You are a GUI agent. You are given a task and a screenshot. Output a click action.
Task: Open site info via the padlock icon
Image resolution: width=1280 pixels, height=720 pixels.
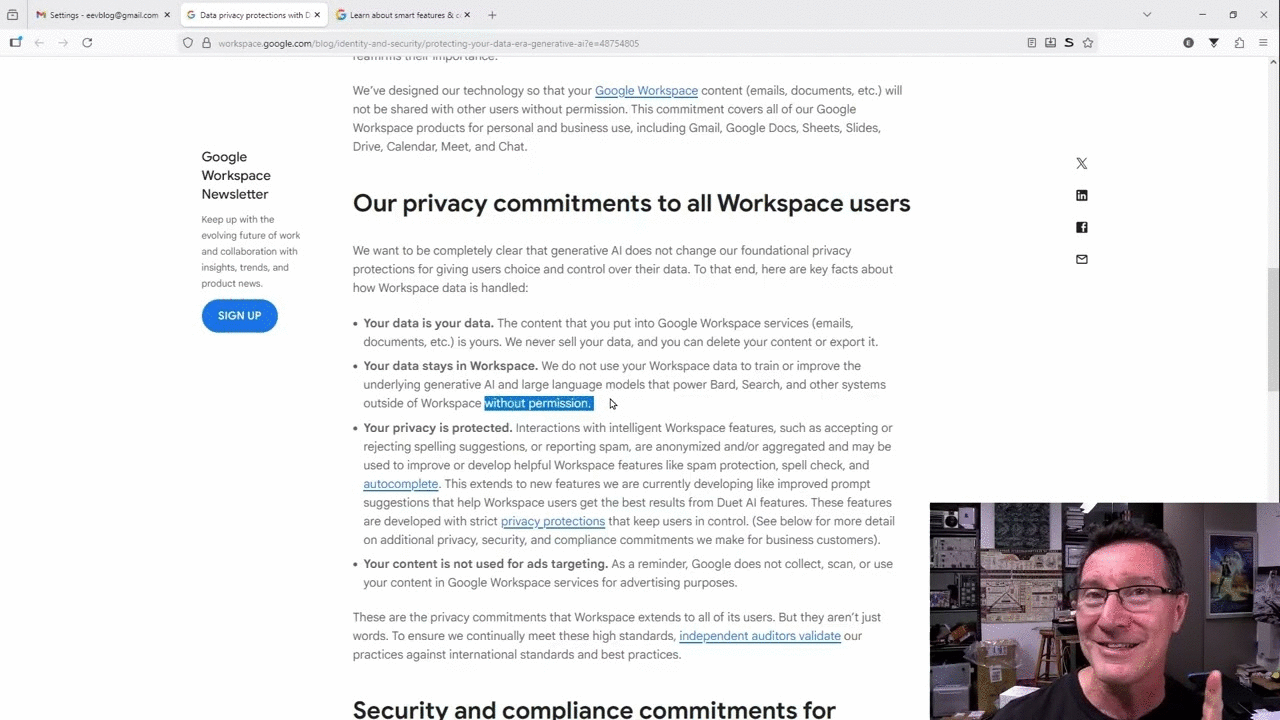206,43
